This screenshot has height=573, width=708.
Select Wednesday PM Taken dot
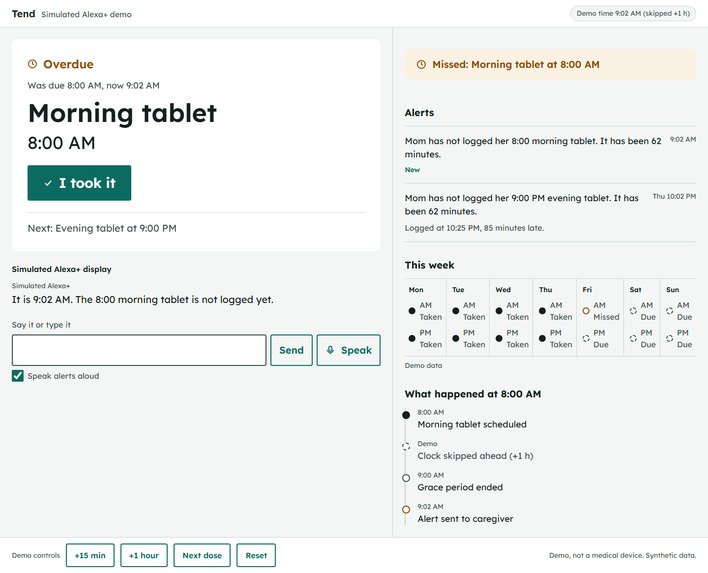pos(499,338)
